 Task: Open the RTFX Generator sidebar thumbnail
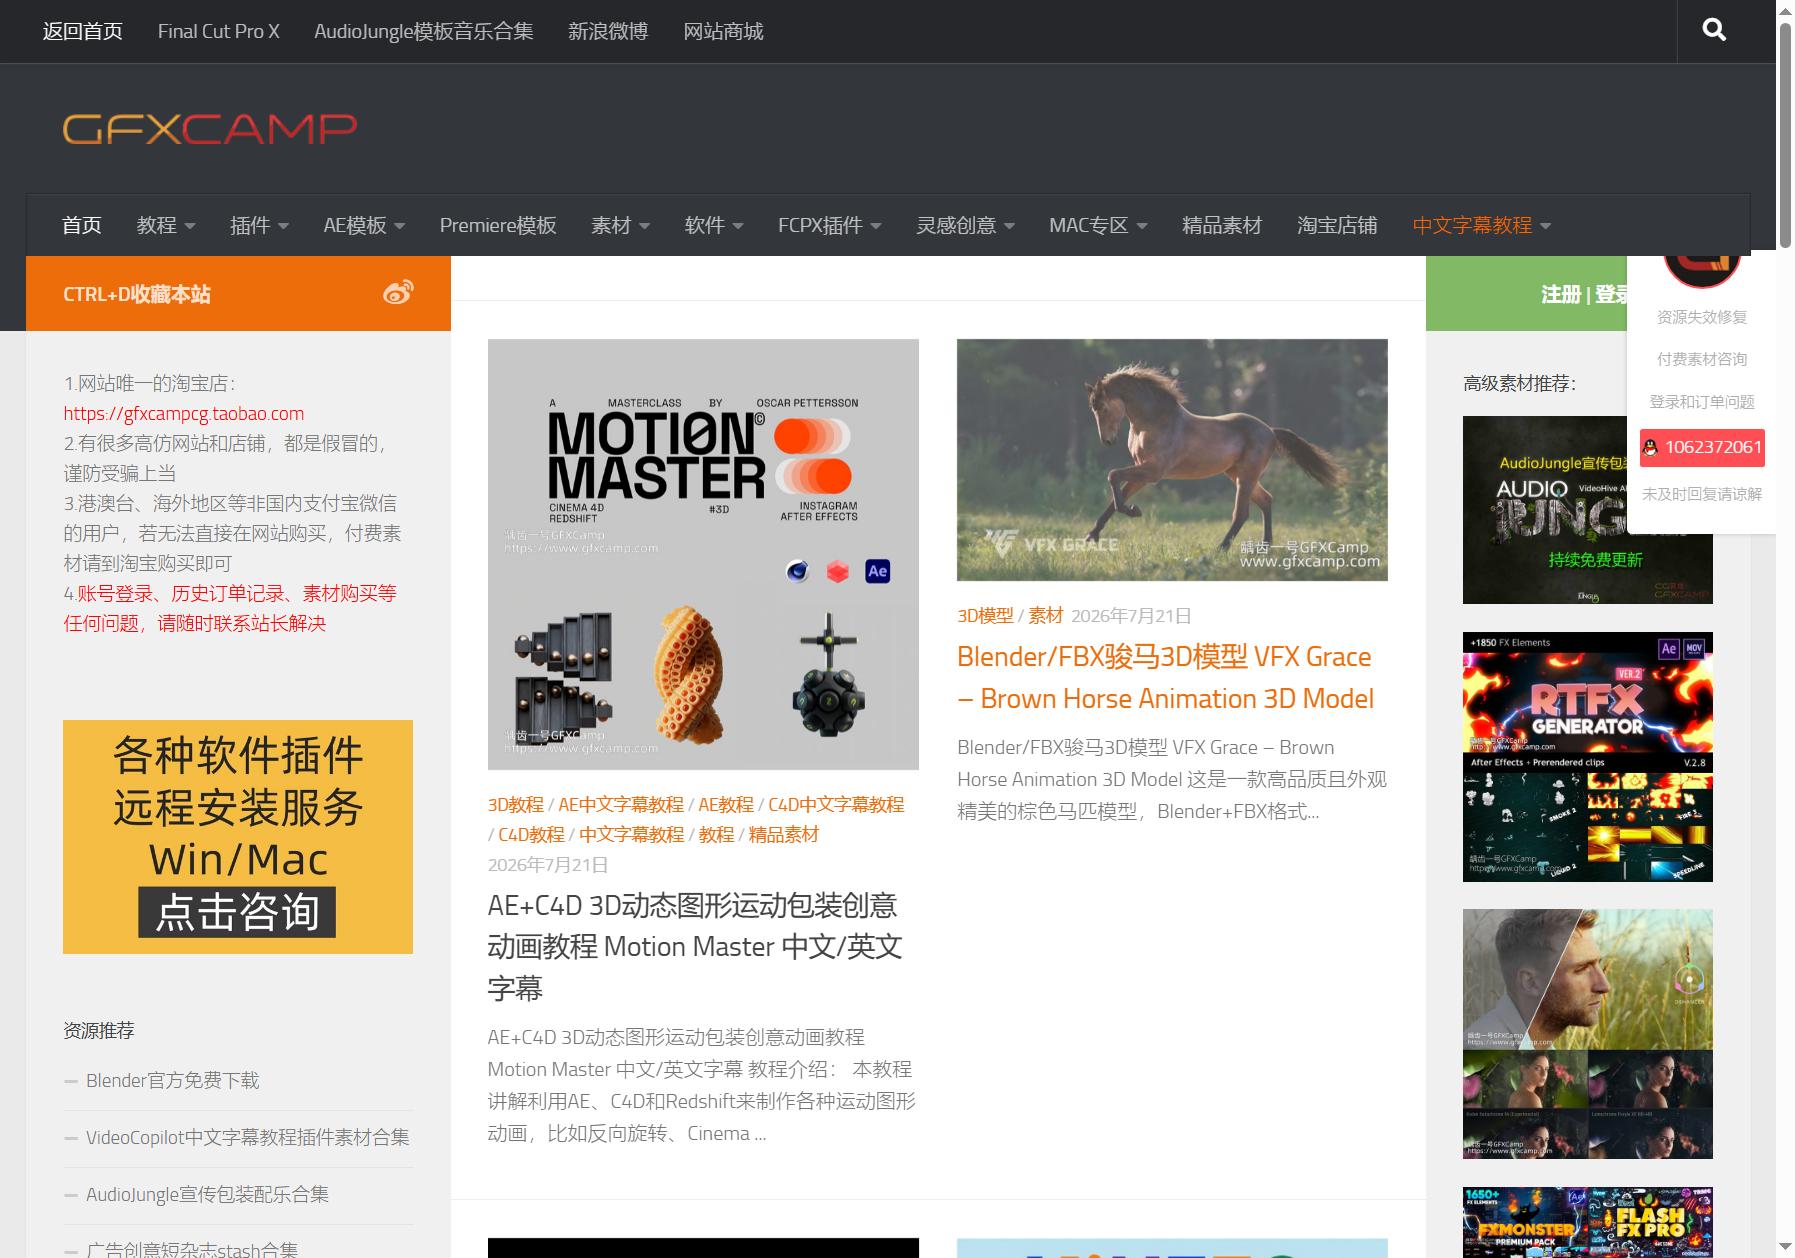[1587, 757]
